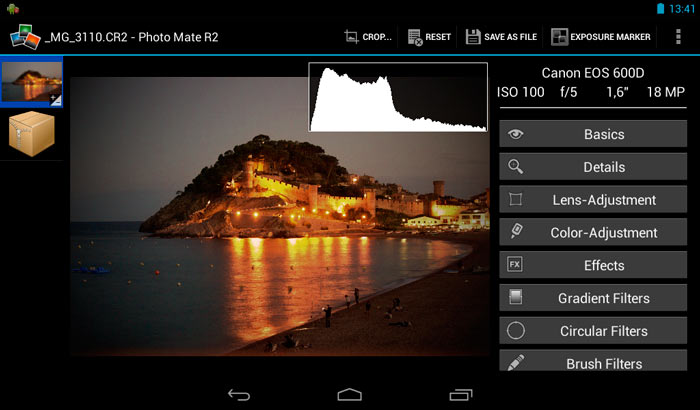Click the Reset icon with X badge

[x=415, y=37]
